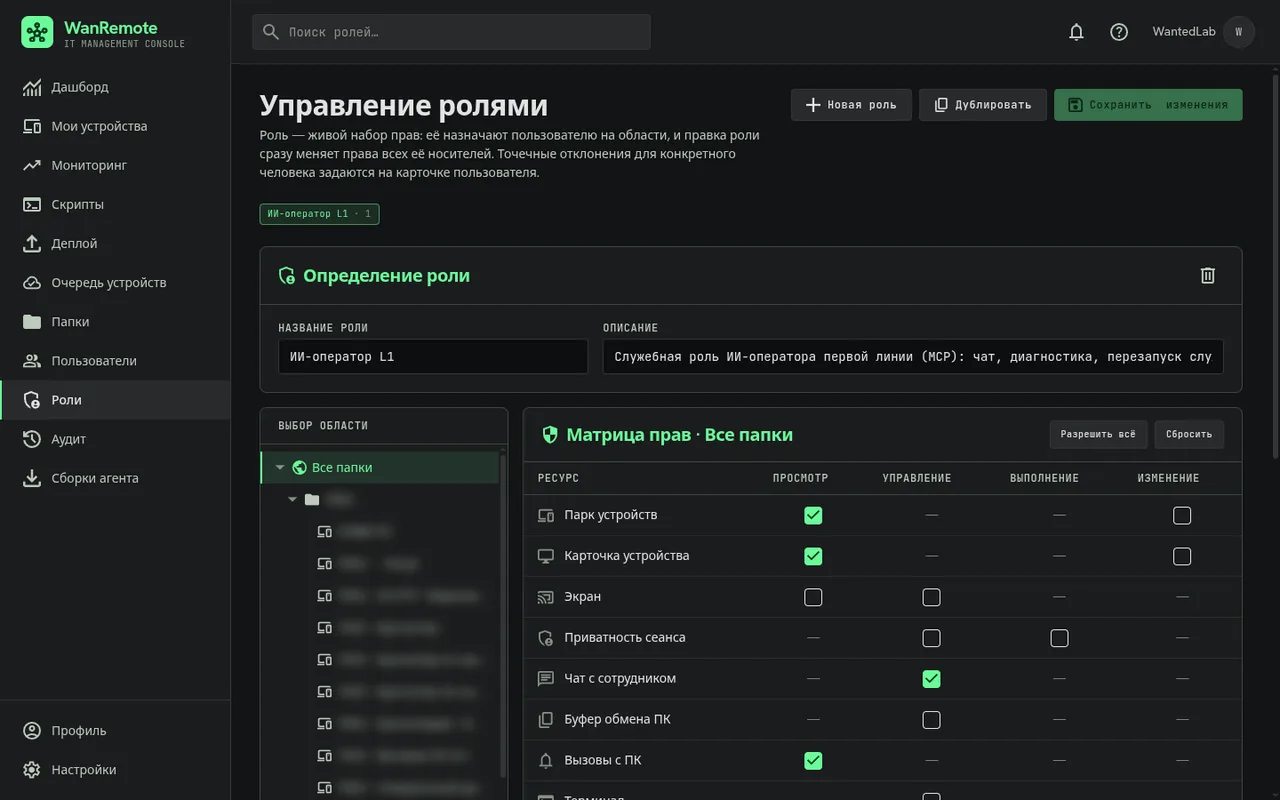Delete role using trash icon
The image size is (1280, 800).
coord(1208,275)
